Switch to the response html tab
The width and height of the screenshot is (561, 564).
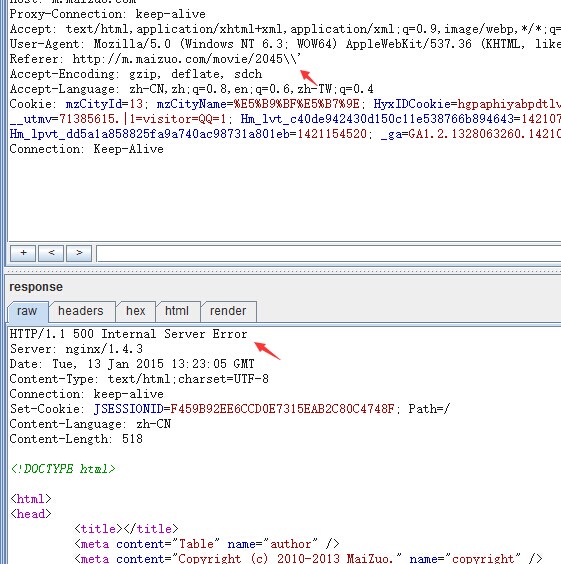point(177,311)
